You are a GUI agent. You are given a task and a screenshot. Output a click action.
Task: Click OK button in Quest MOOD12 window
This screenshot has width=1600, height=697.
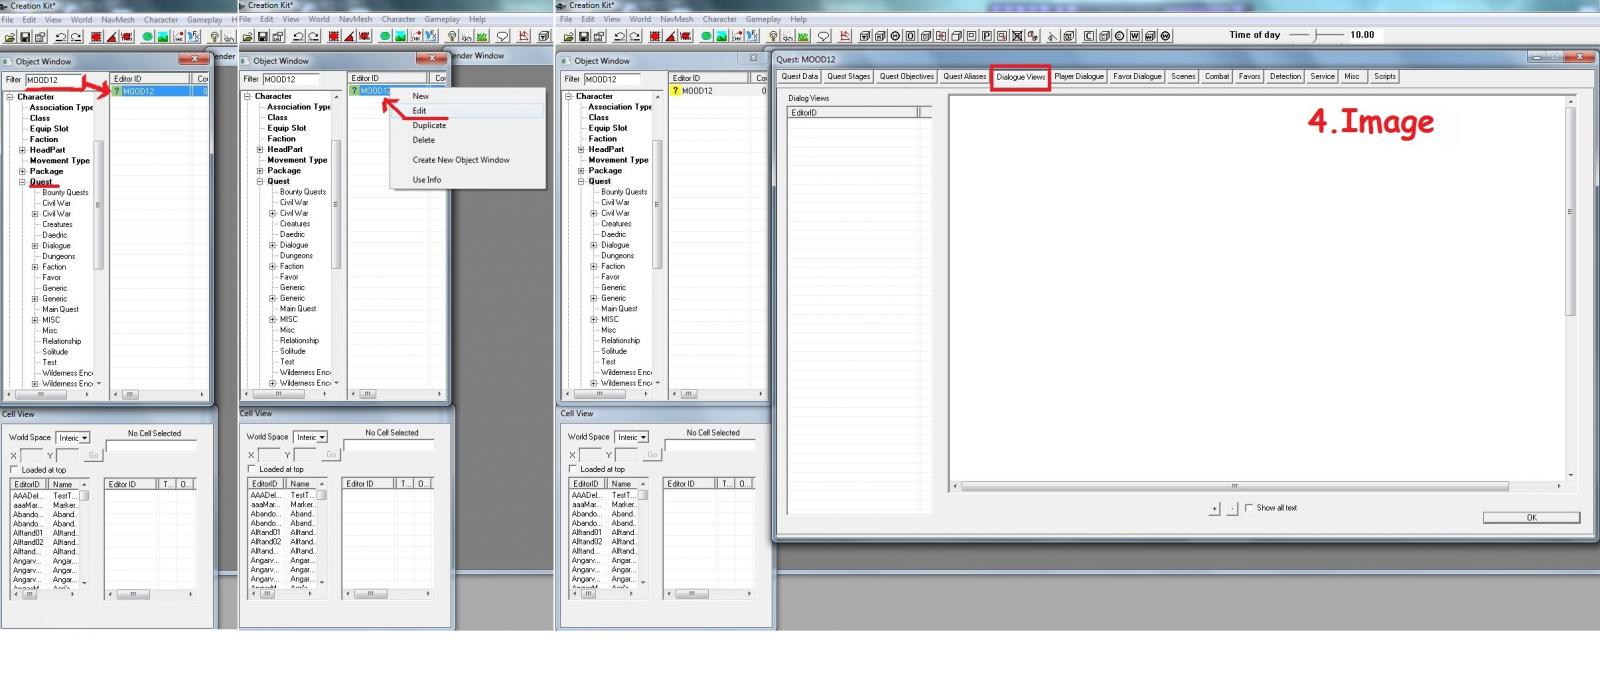coord(1531,518)
